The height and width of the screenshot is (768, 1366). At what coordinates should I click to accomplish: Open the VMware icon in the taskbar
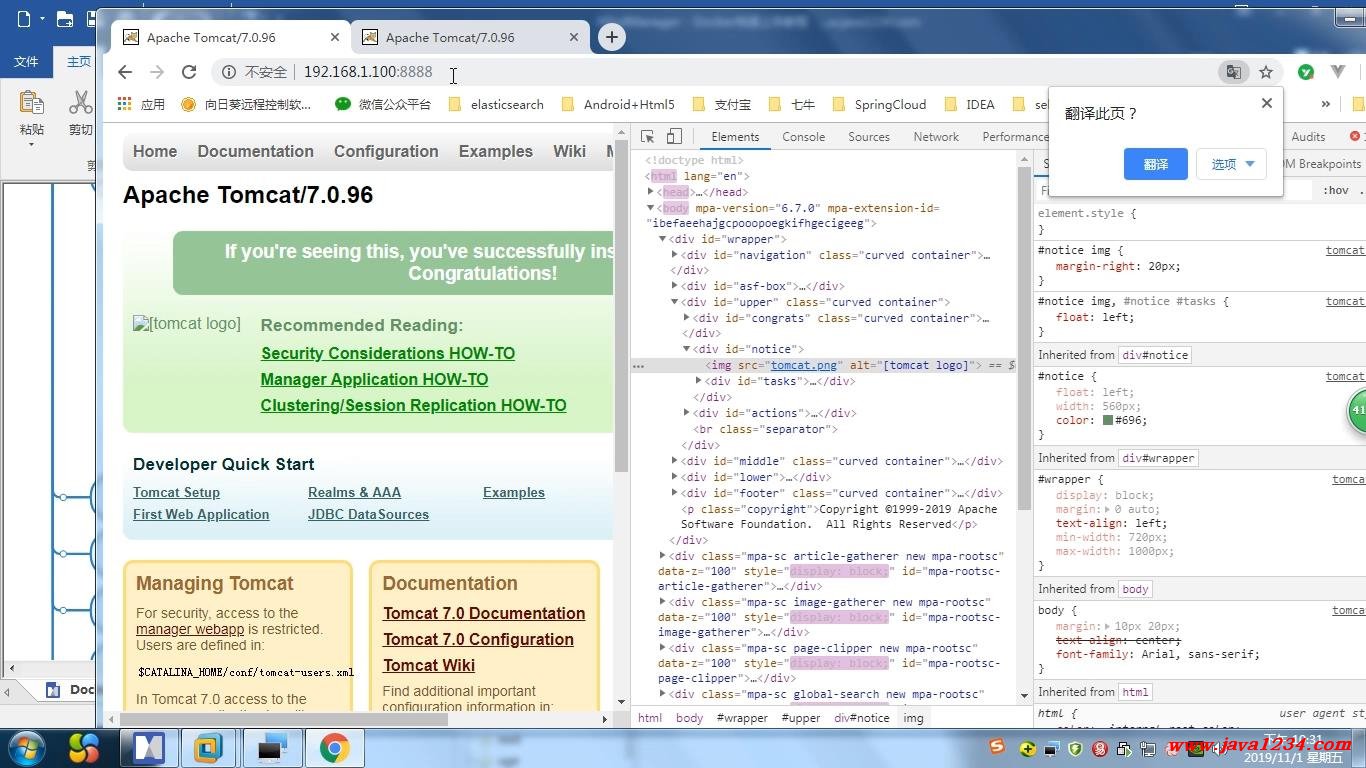tap(209, 748)
